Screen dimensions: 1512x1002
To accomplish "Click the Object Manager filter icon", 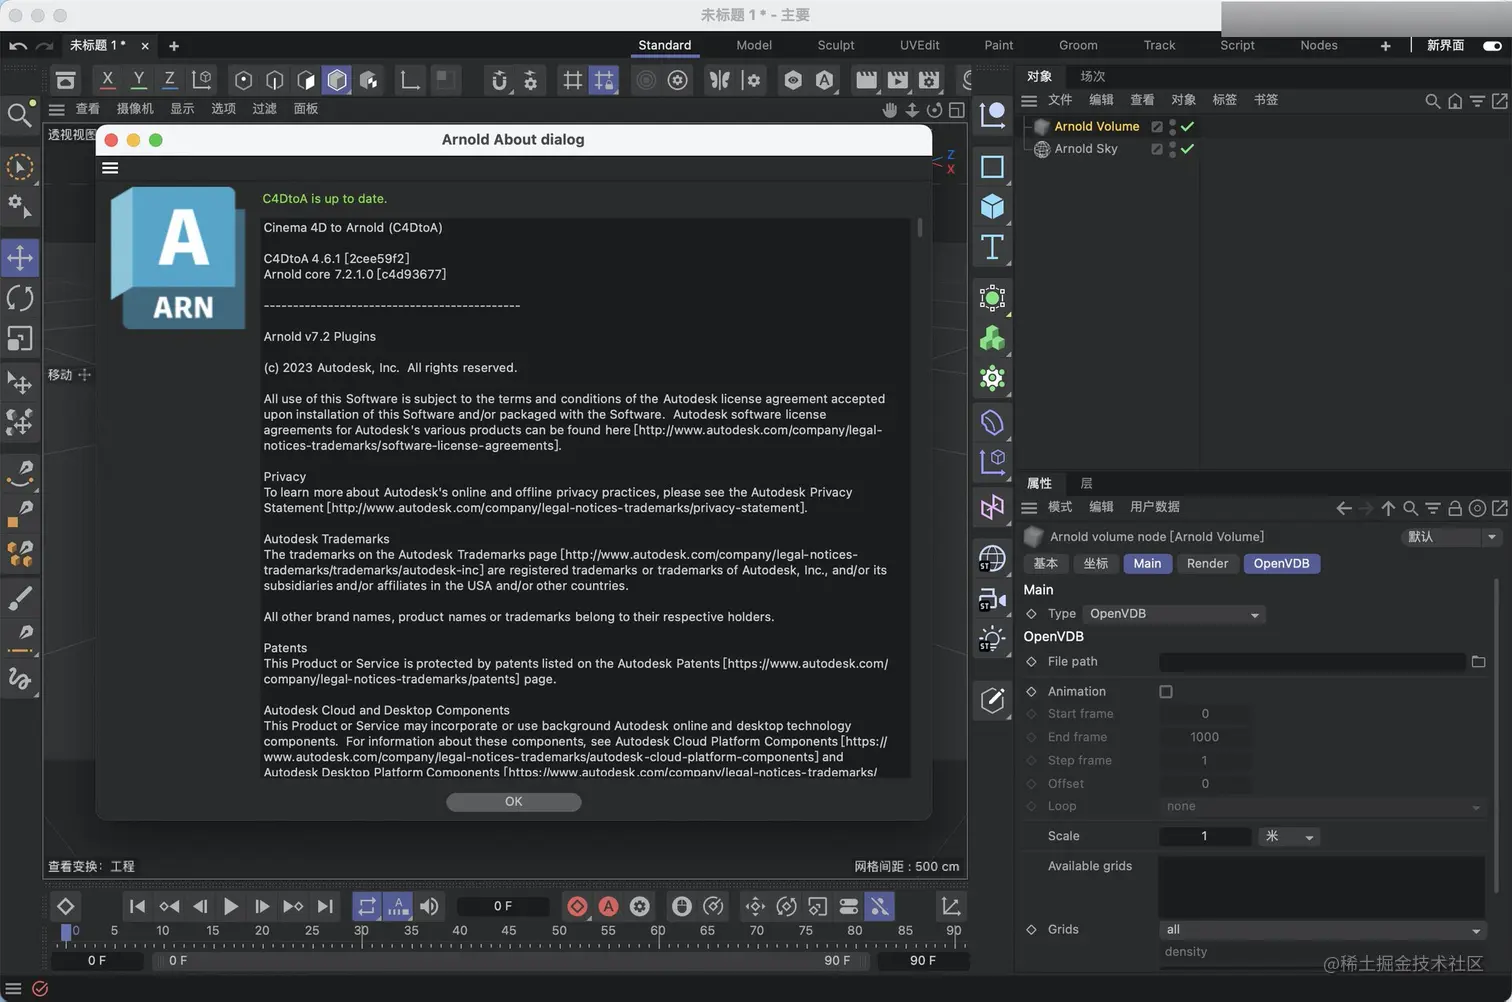I will [1477, 101].
